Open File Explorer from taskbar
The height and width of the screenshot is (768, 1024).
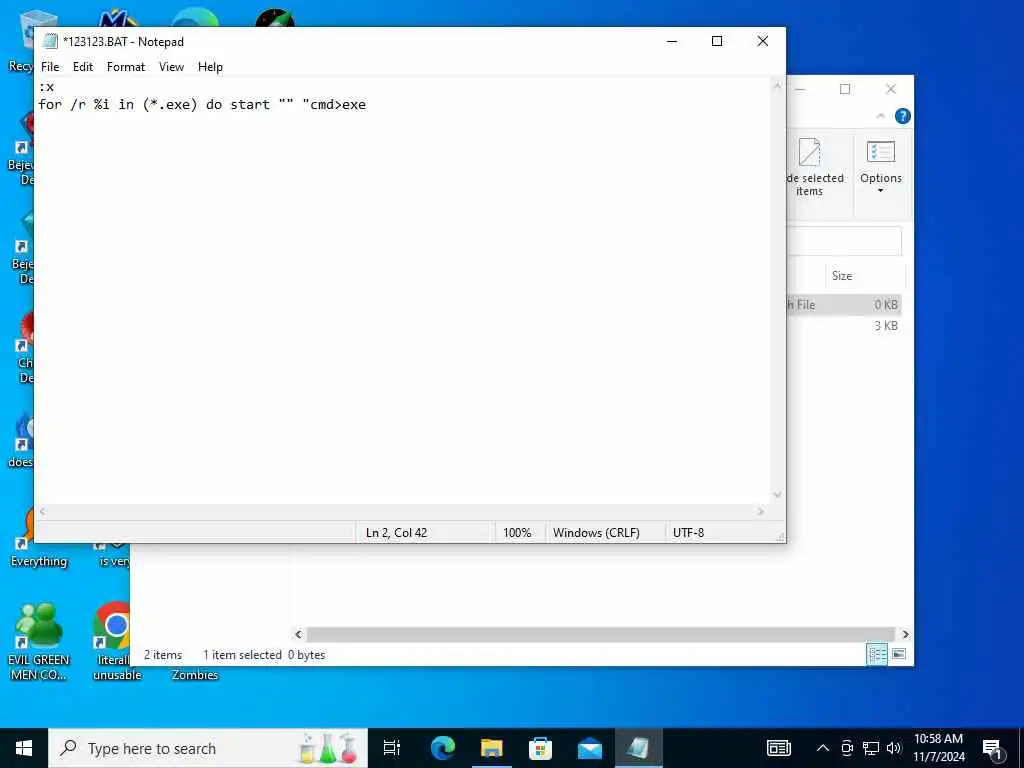(491, 748)
